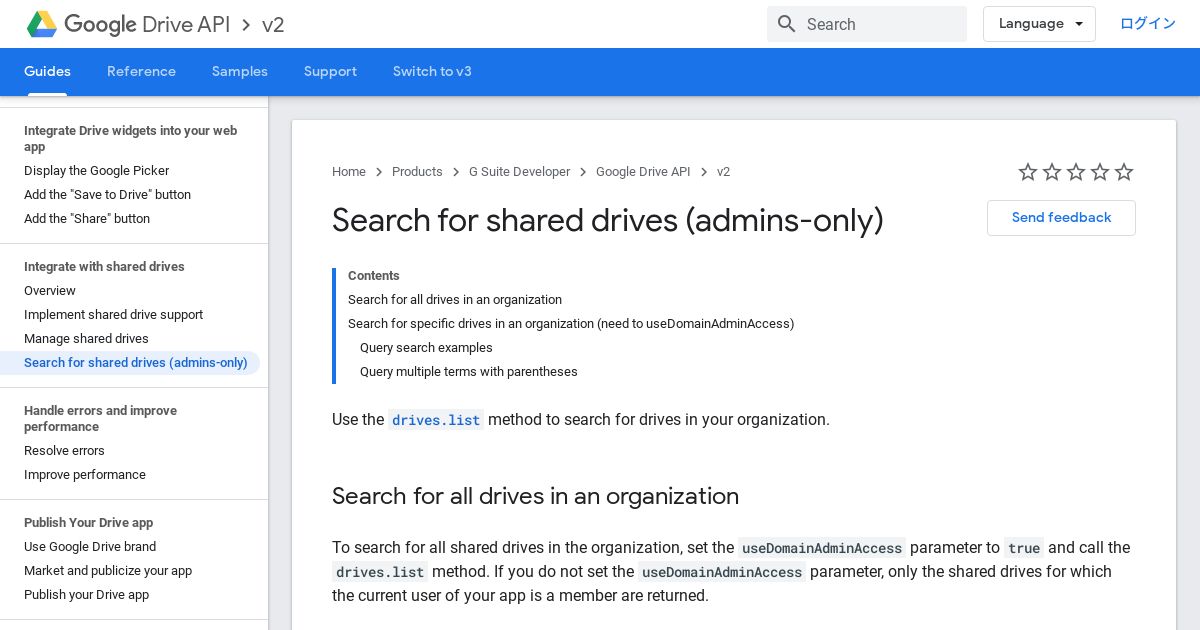Rate the page one star
Viewport: 1200px width, 630px height.
point(1028,172)
